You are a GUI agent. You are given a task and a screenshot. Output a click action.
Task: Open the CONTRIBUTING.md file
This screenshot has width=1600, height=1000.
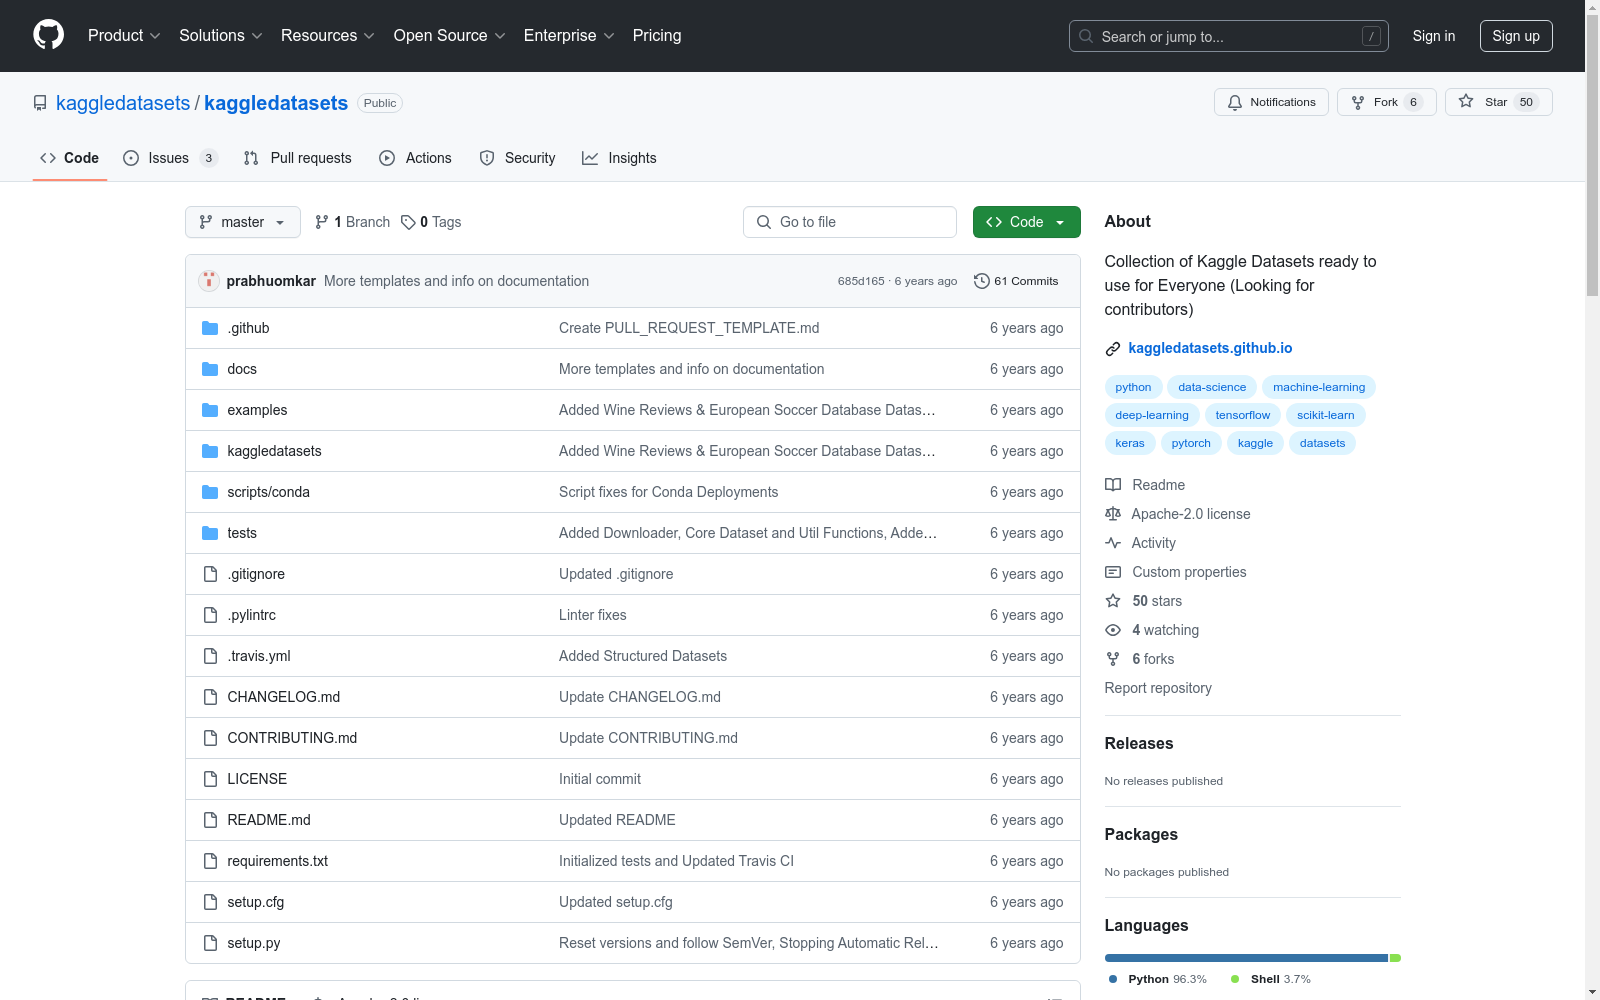tap(292, 738)
